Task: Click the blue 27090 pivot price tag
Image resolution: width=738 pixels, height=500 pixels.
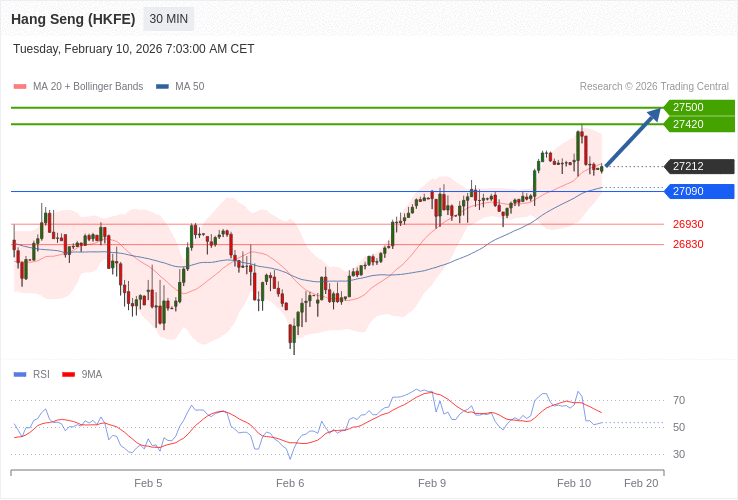Action: pyautogui.click(x=699, y=191)
